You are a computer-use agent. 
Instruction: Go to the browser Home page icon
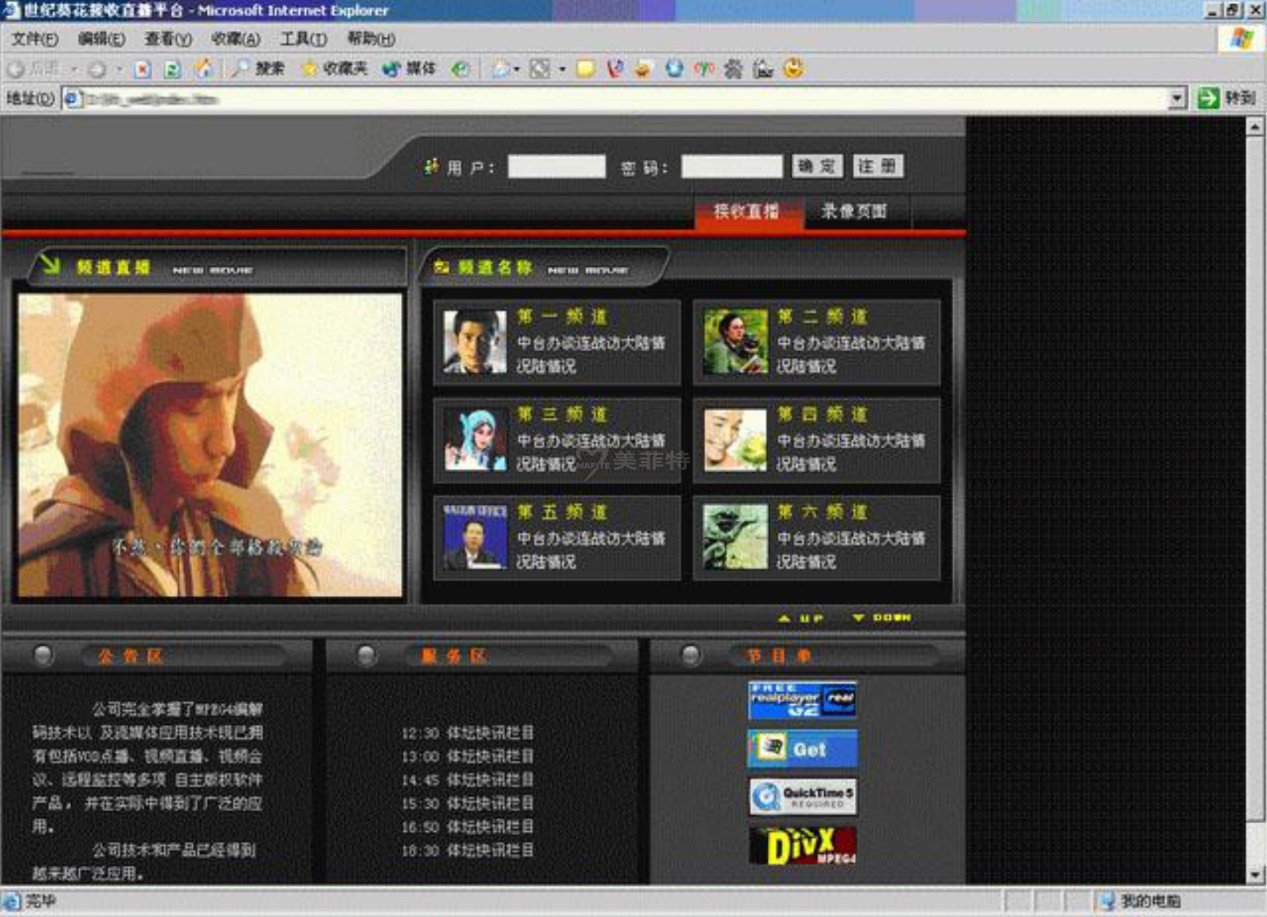coord(203,69)
